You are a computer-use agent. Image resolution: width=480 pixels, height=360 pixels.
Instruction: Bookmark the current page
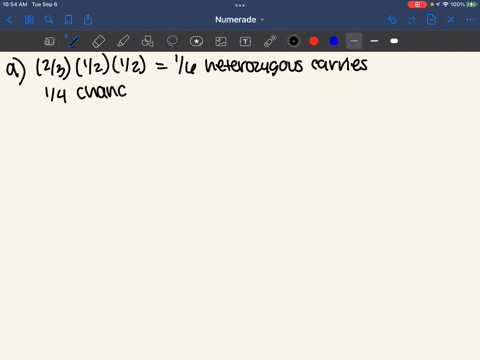(x=68, y=20)
